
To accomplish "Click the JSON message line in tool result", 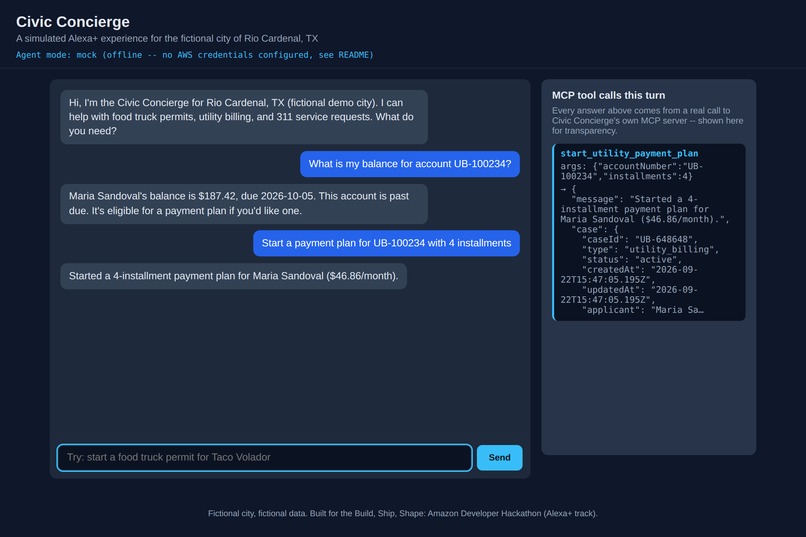I will [645, 209].
